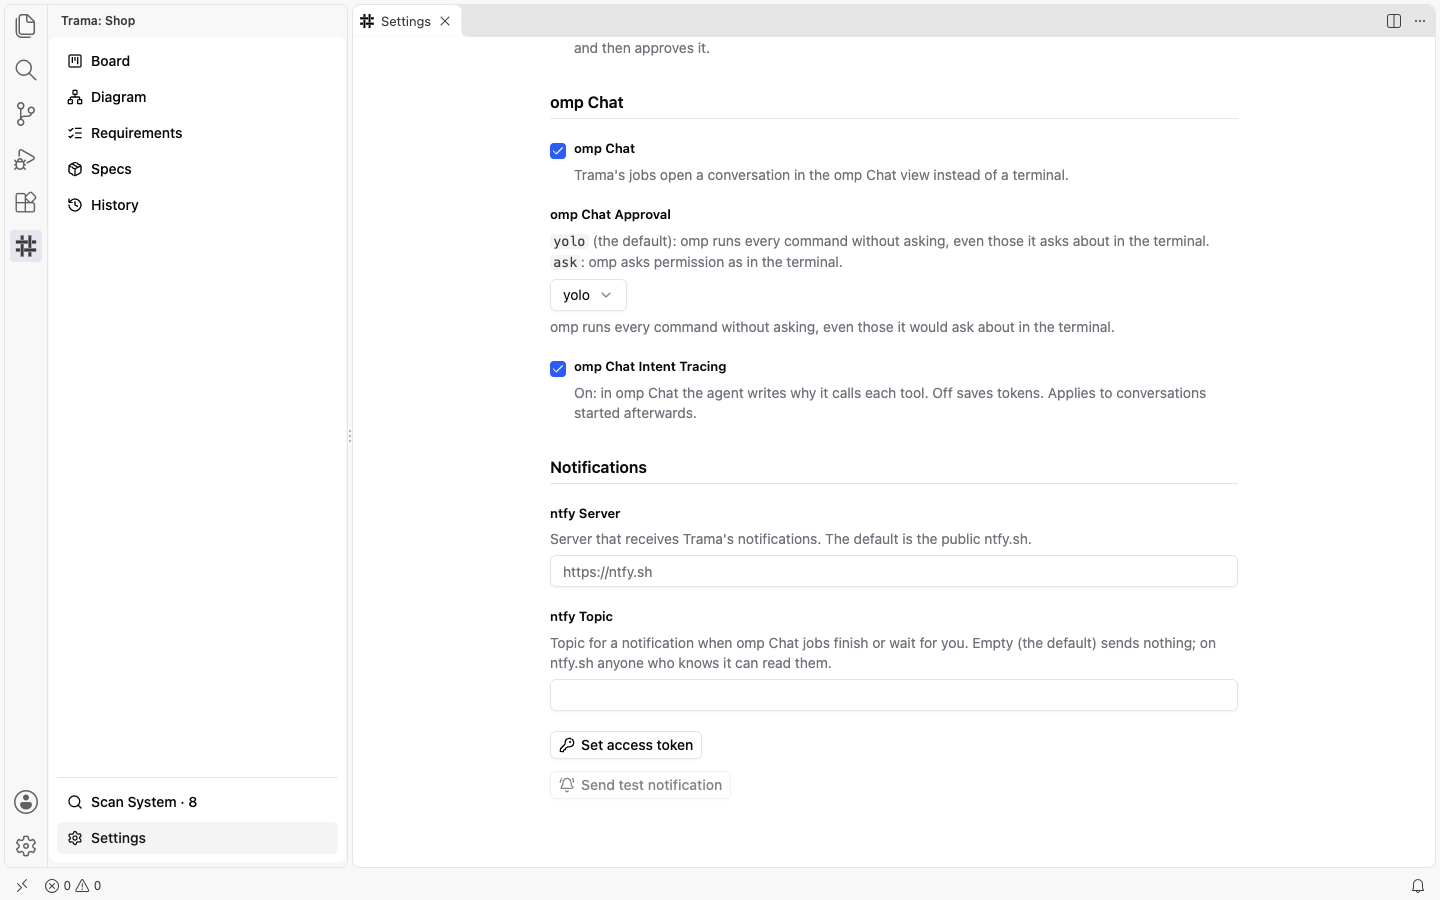The width and height of the screenshot is (1440, 900).
Task: Click the split editor icon
Action: pos(1394,21)
